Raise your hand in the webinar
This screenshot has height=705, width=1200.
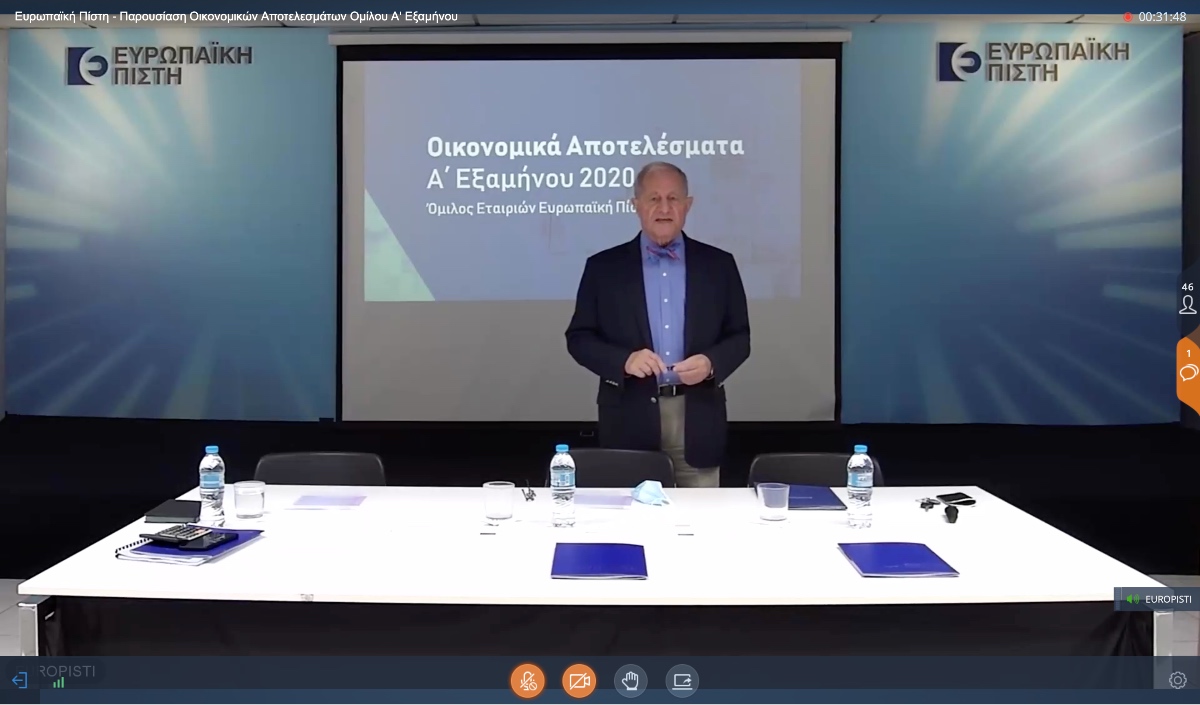pyautogui.click(x=630, y=681)
